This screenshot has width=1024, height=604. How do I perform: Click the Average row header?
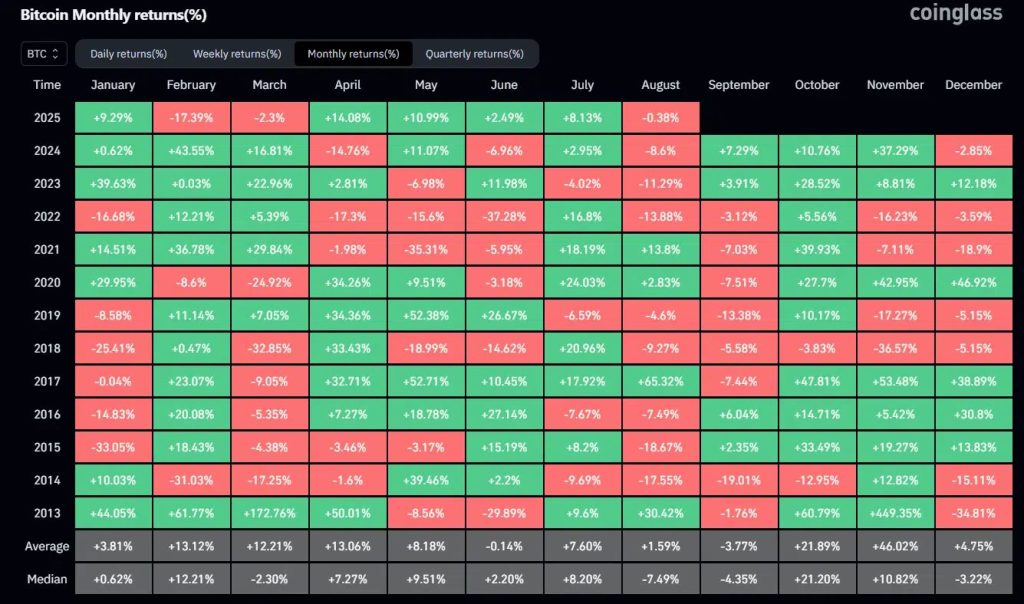(x=46, y=546)
